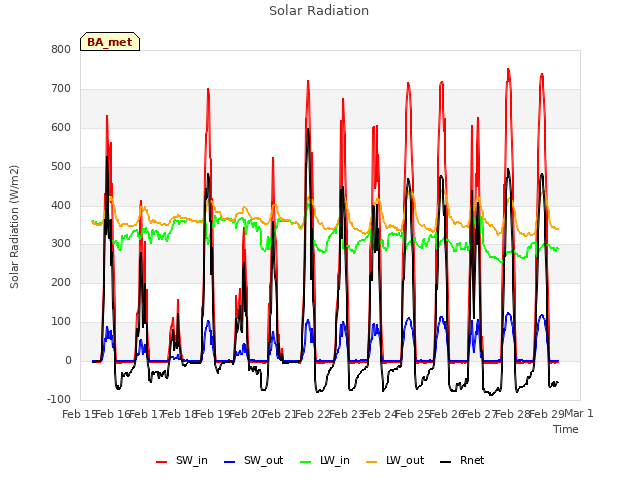Click the 600 y-axis tick label
Viewport: 640px width, 480px height.
coord(61,127)
